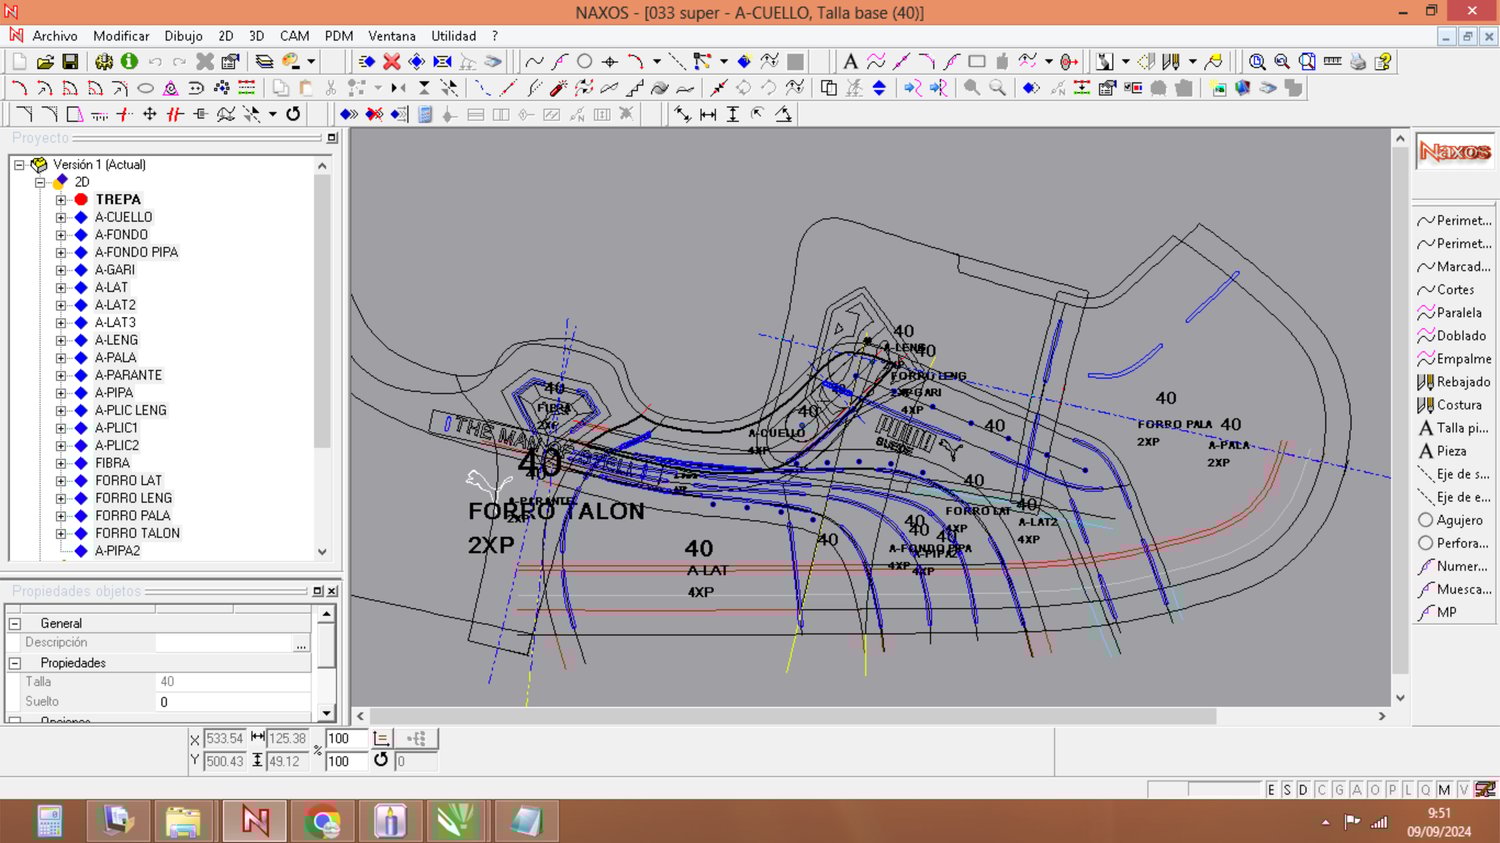Viewport: 1500px width, 843px height.
Task: Select the text tool letter A icon
Action: (x=850, y=62)
